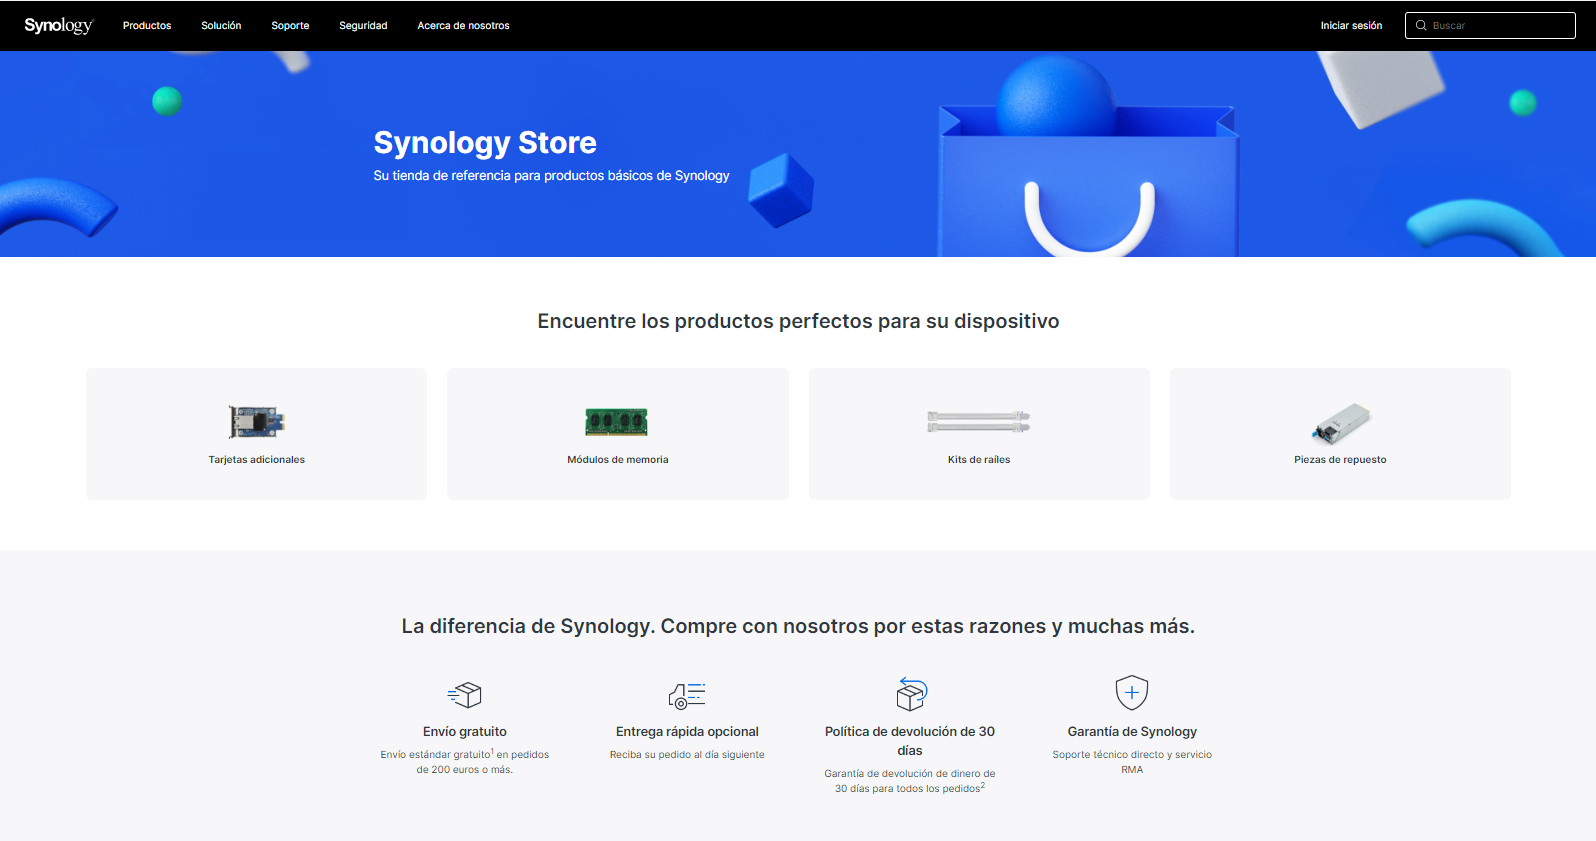Click the Buscar search field
This screenshot has height=841, width=1596.
coord(1490,25)
